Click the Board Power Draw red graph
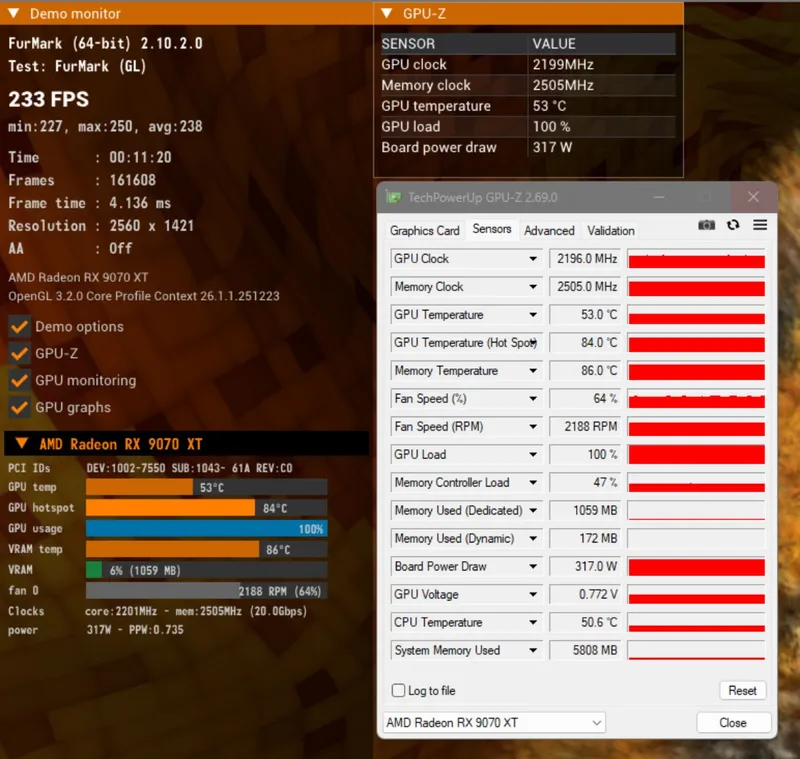Viewport: 800px width, 759px height. coord(696,566)
